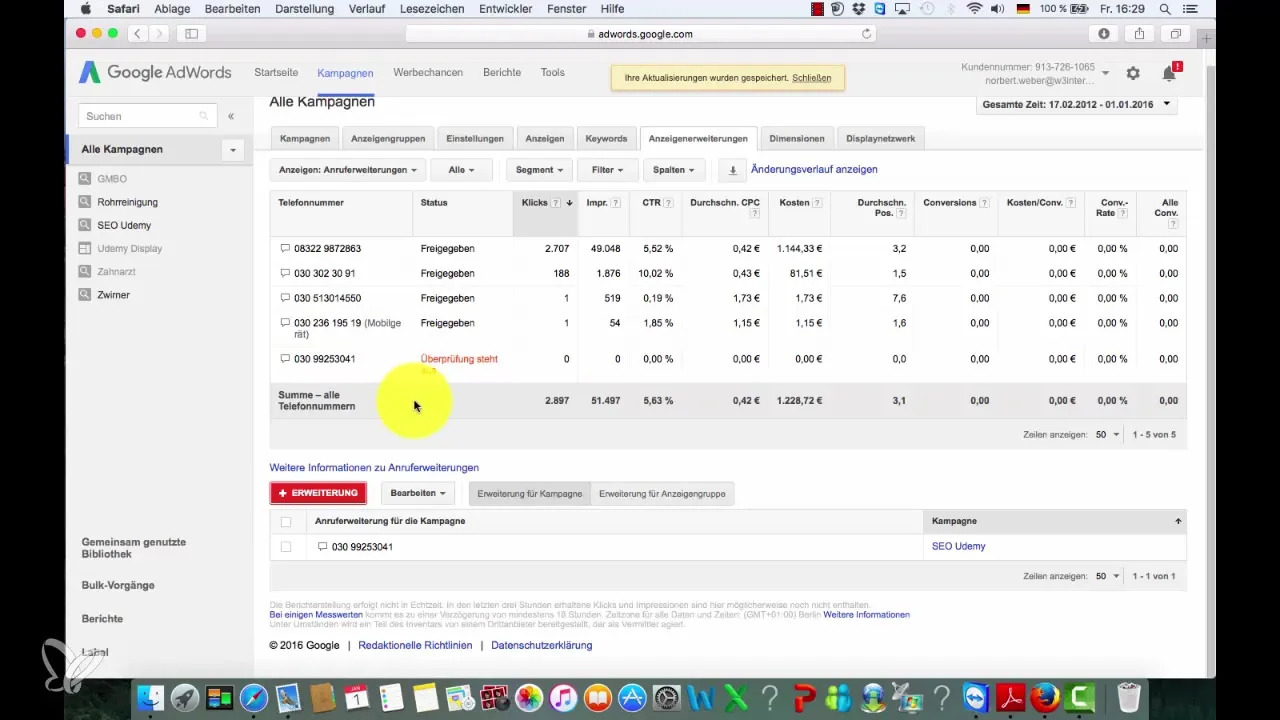The width and height of the screenshot is (1280, 720).
Task: Open Redaktionelle Richtlinien footer link
Action: [x=415, y=646]
